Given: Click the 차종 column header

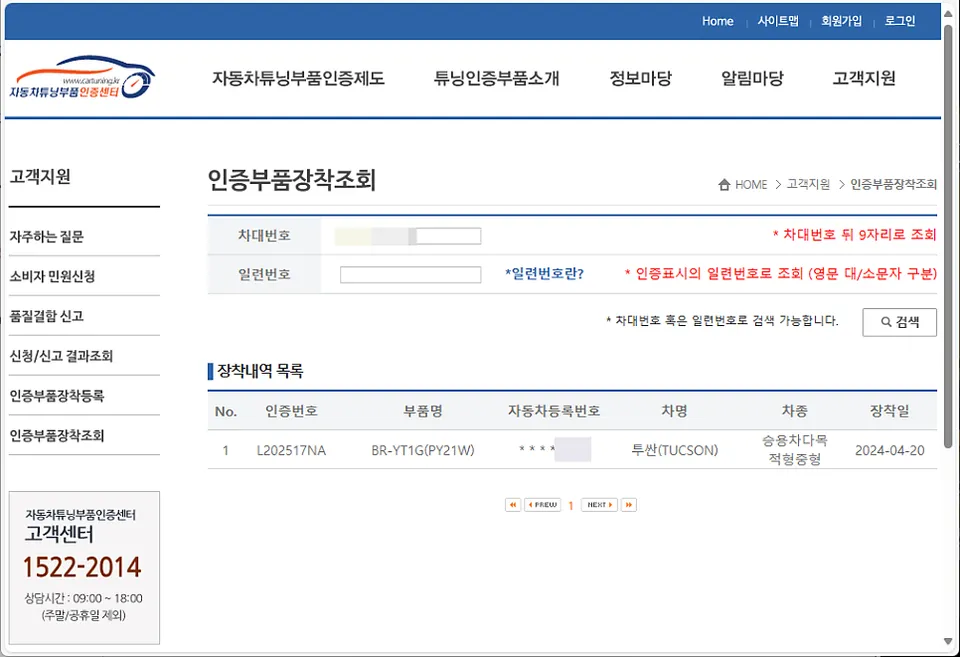Looking at the screenshot, I should [x=794, y=411].
